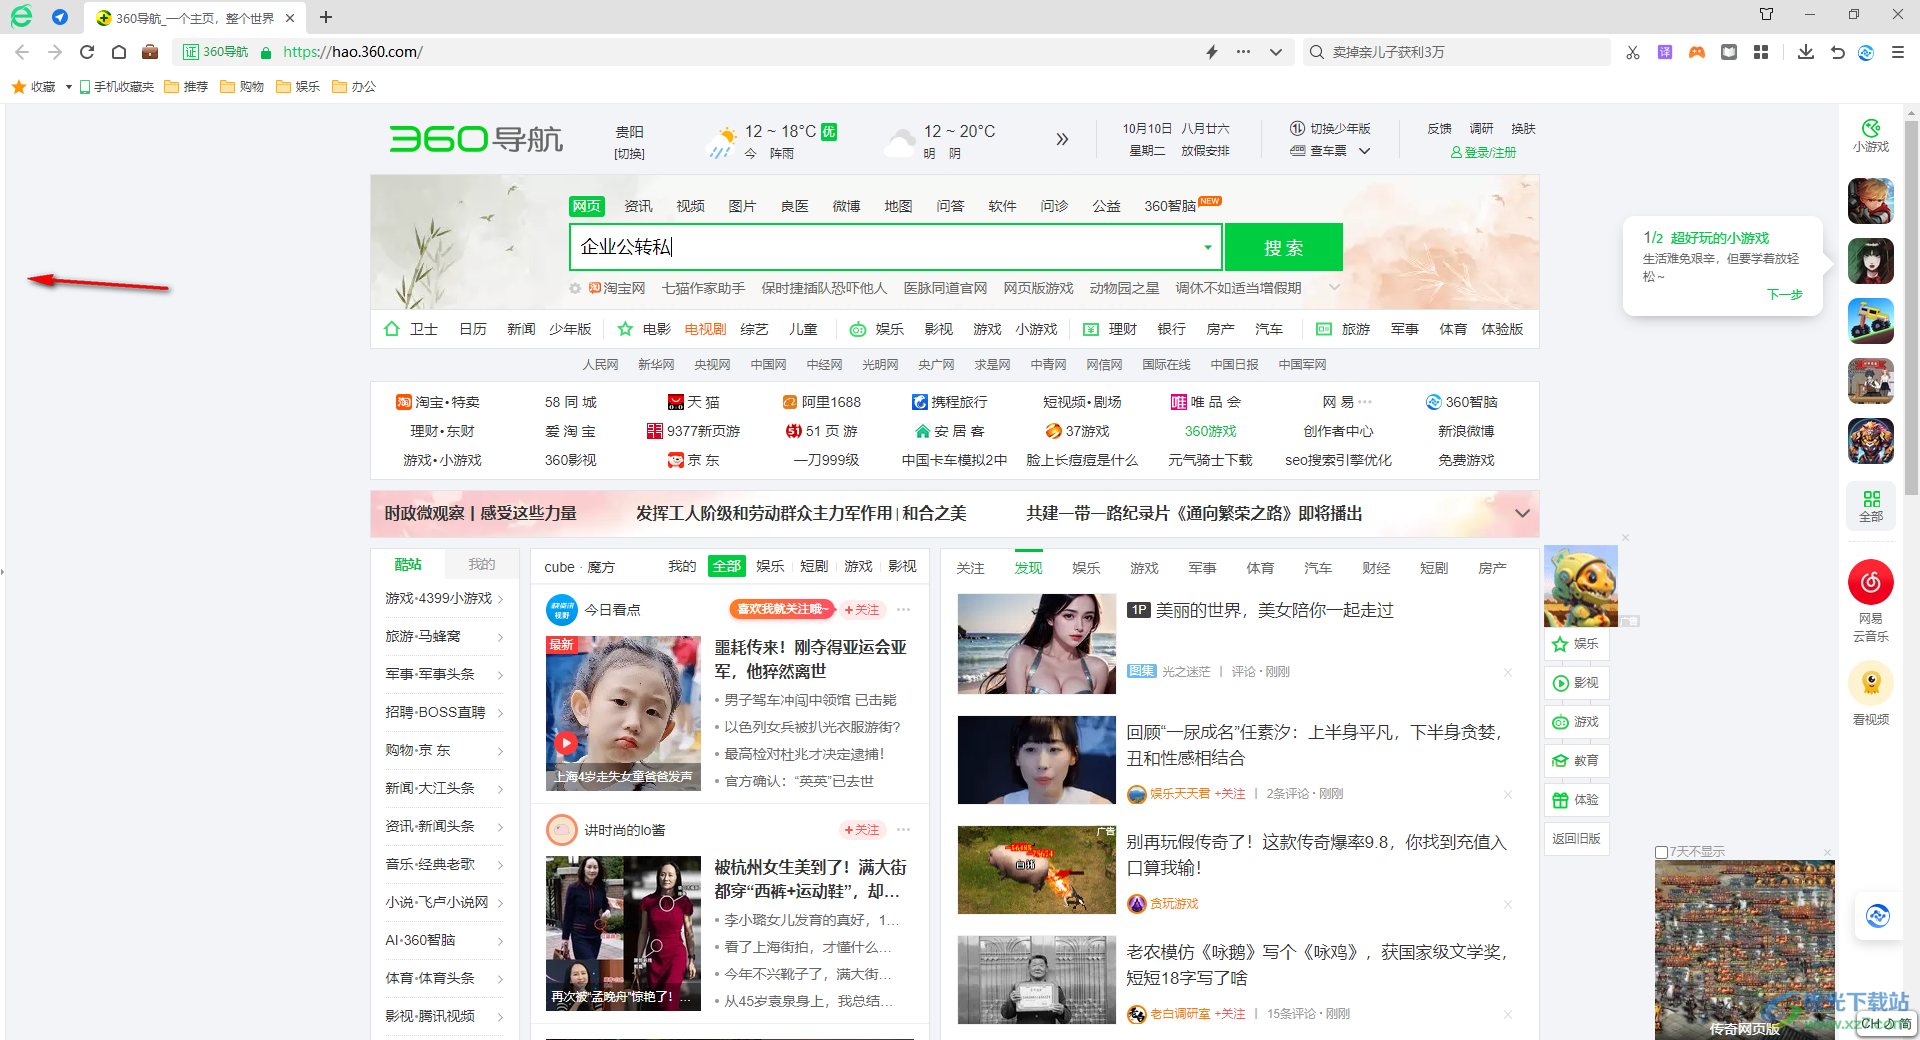Click the 360导航 logo
Screen dimensions: 1920x1040
[x=476, y=139]
